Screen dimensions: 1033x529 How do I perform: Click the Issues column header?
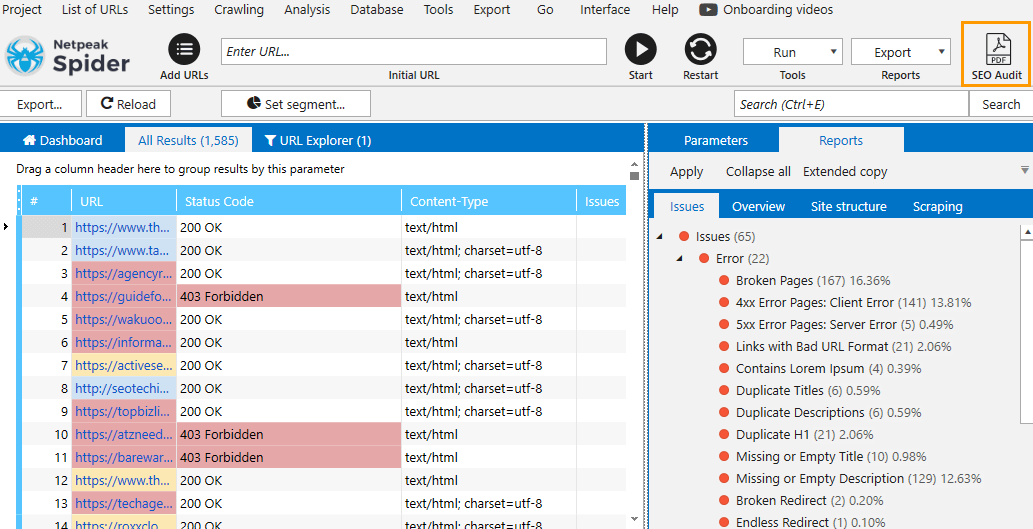tap(601, 201)
